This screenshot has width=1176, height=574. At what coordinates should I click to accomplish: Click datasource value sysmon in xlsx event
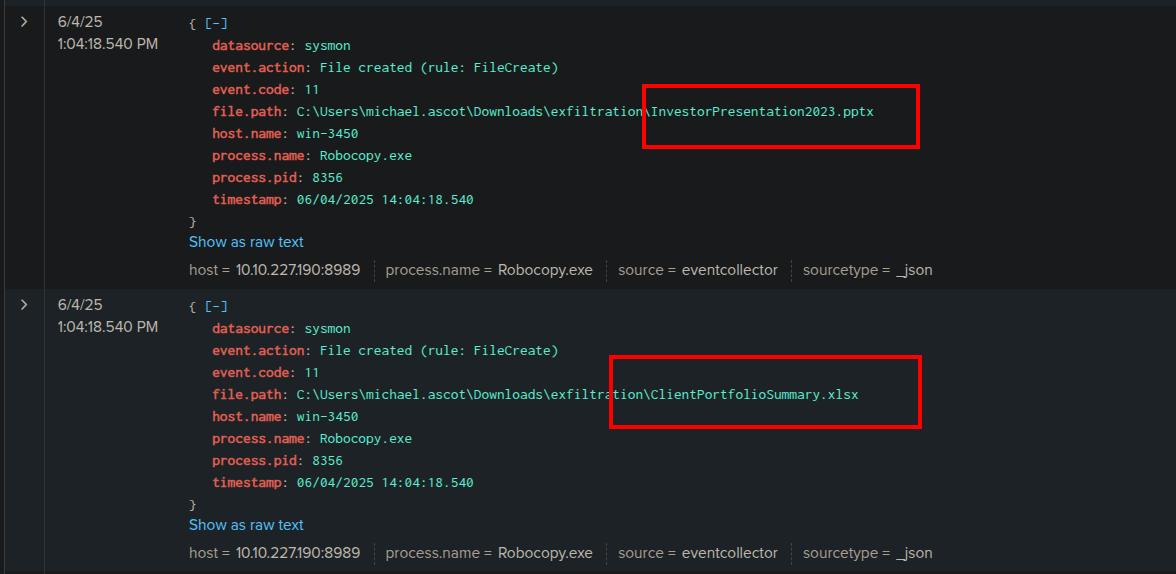327,329
